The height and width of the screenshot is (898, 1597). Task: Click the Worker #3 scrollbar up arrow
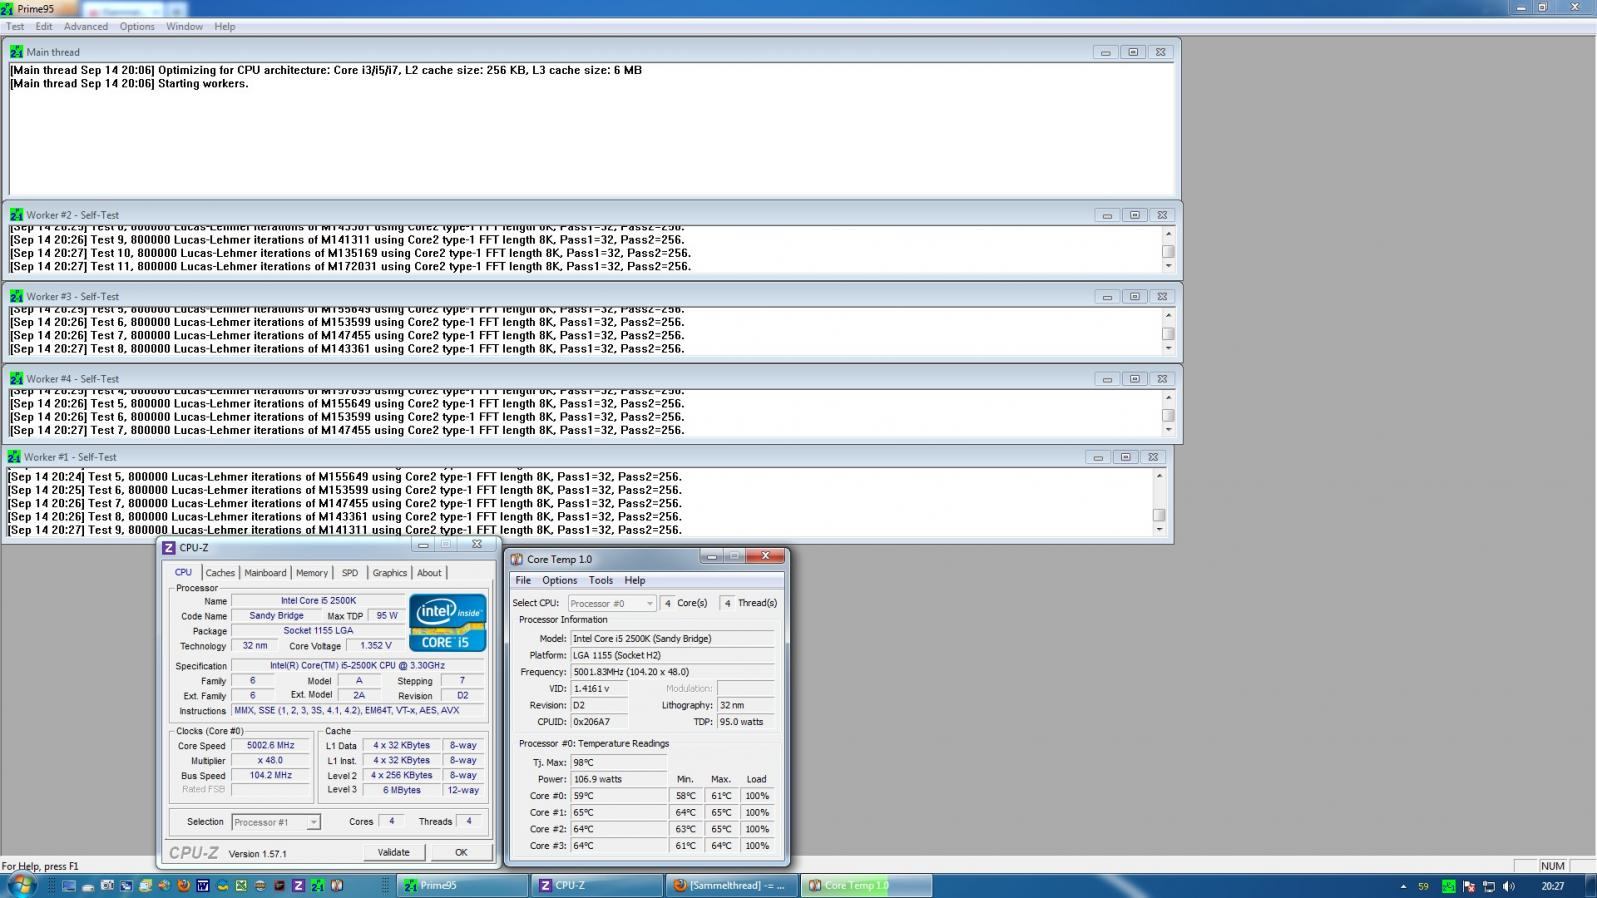pyautogui.click(x=1168, y=315)
